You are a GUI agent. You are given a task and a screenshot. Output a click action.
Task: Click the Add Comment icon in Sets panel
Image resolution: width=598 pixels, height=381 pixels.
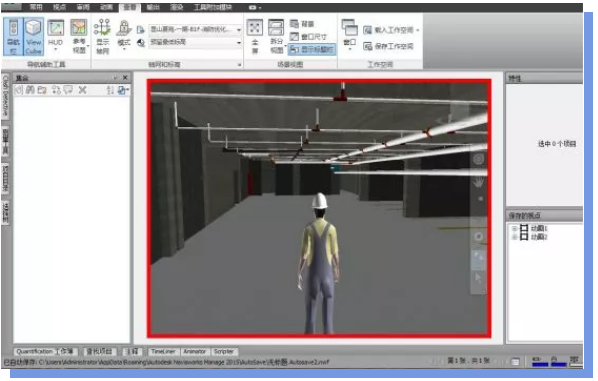pyautogui.click(x=68, y=90)
